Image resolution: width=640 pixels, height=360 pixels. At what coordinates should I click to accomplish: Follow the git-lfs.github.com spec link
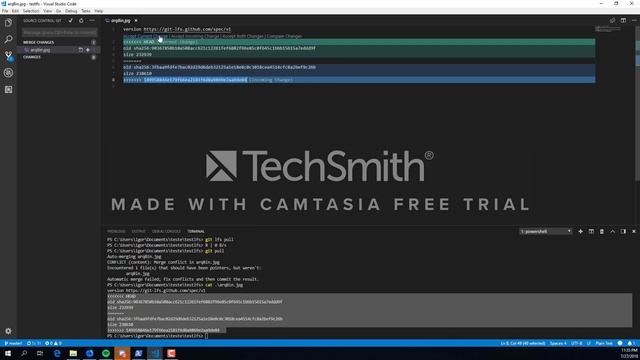(187, 29)
